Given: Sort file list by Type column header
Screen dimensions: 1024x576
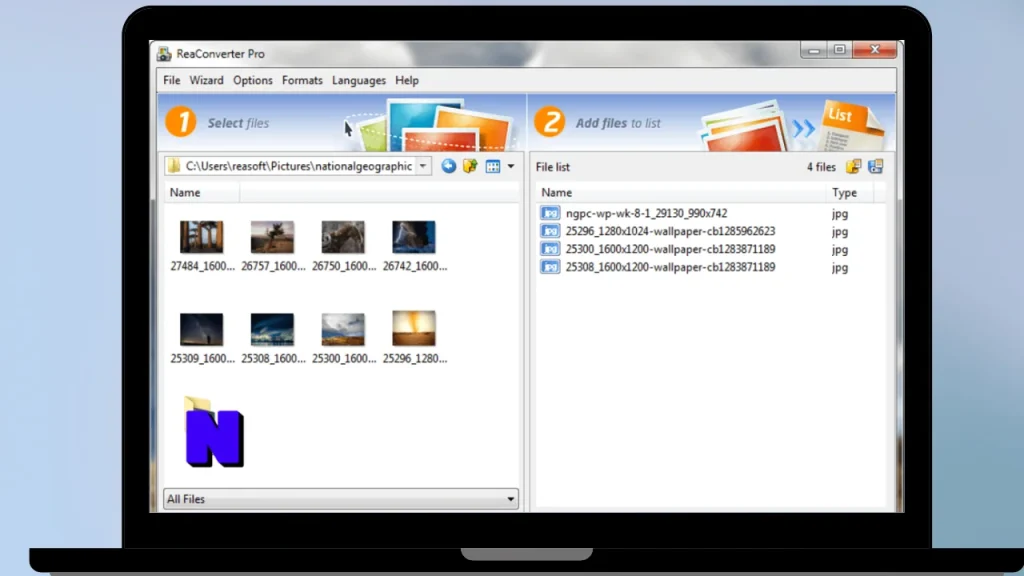Looking at the screenshot, I should coord(849,193).
